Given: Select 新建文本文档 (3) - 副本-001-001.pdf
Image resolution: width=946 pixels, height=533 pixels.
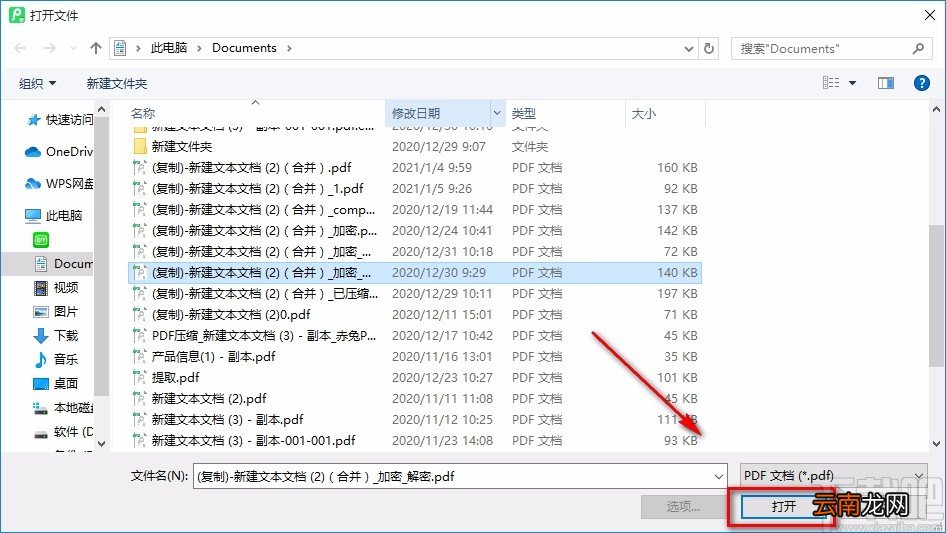Looking at the screenshot, I should coord(415,441).
